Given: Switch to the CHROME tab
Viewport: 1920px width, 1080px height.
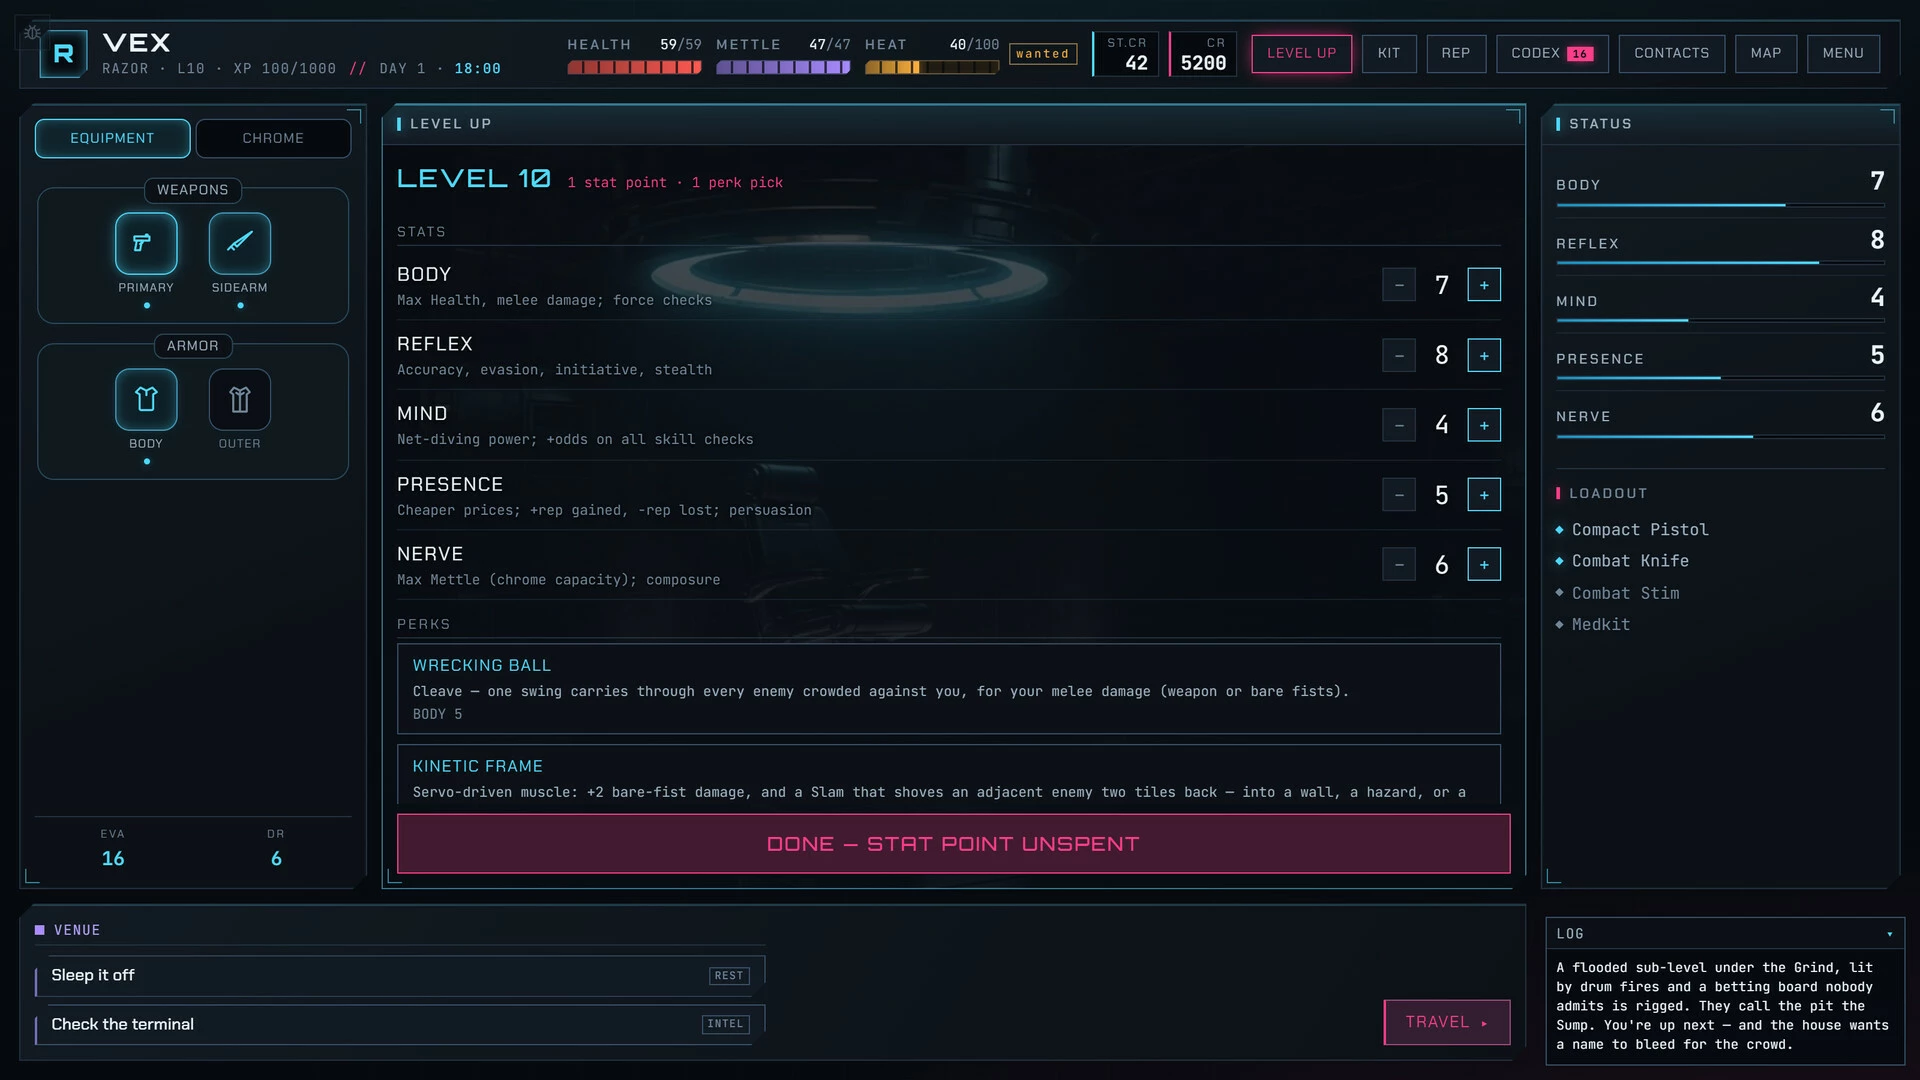Looking at the screenshot, I should (273, 138).
